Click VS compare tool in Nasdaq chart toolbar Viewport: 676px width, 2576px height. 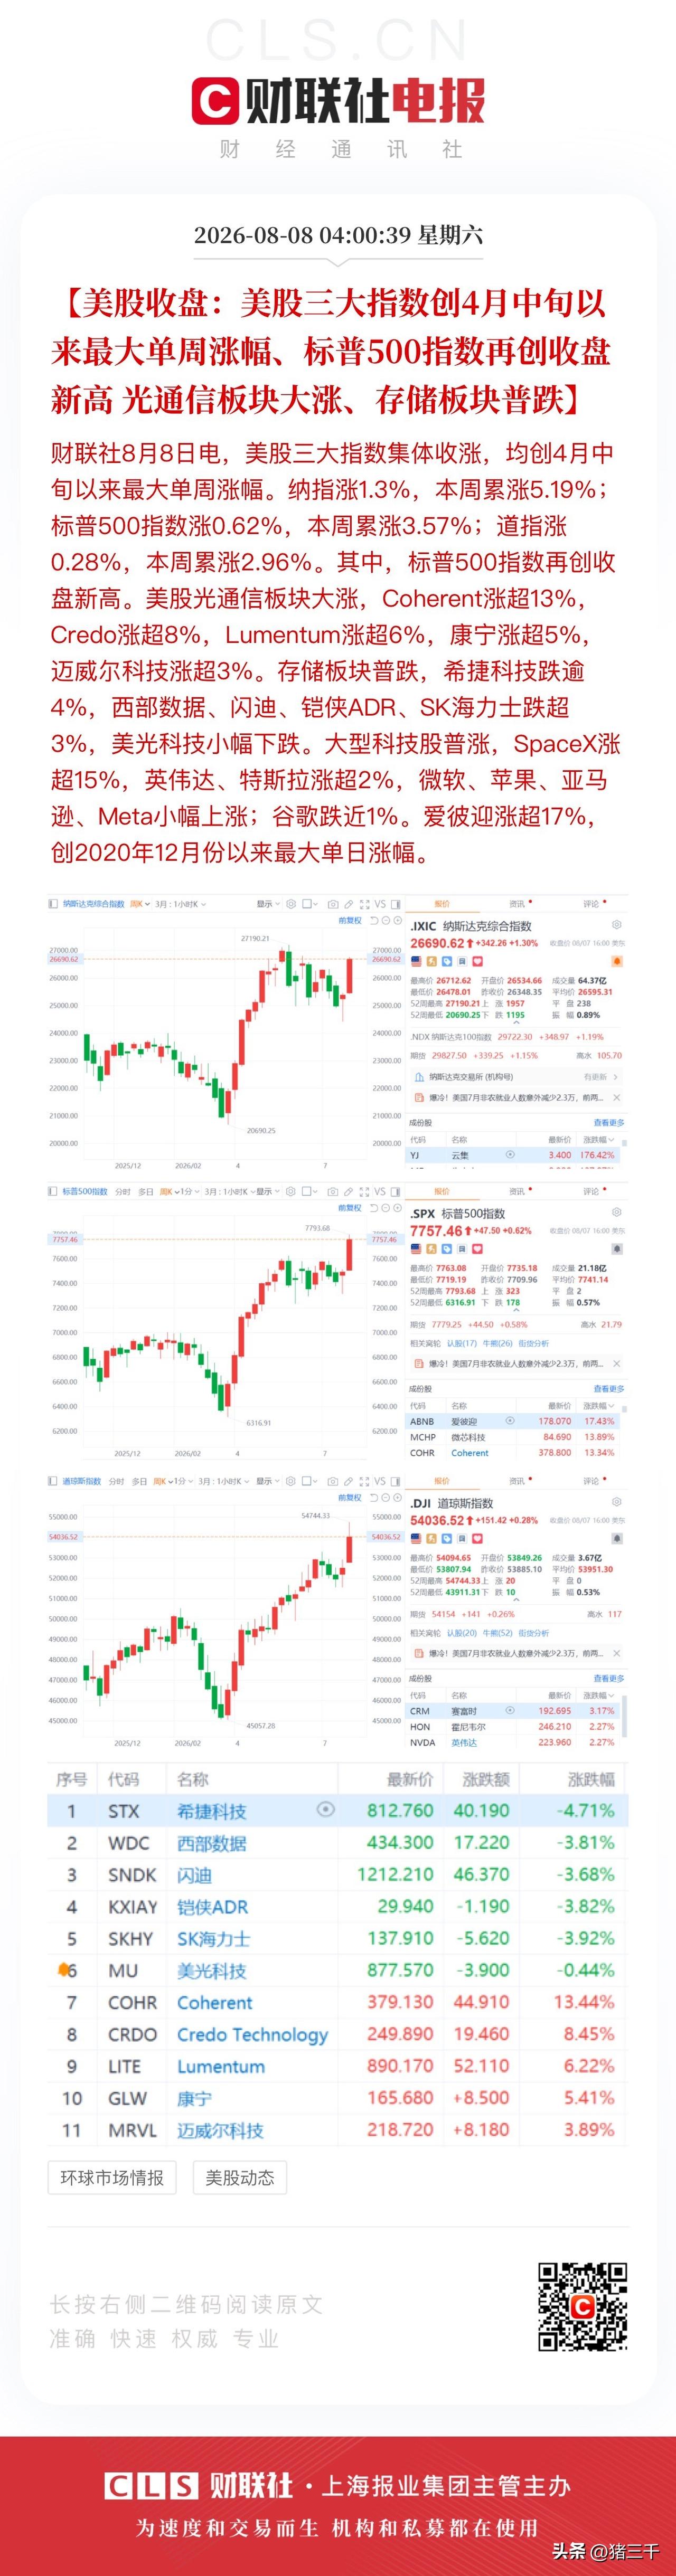[x=380, y=904]
